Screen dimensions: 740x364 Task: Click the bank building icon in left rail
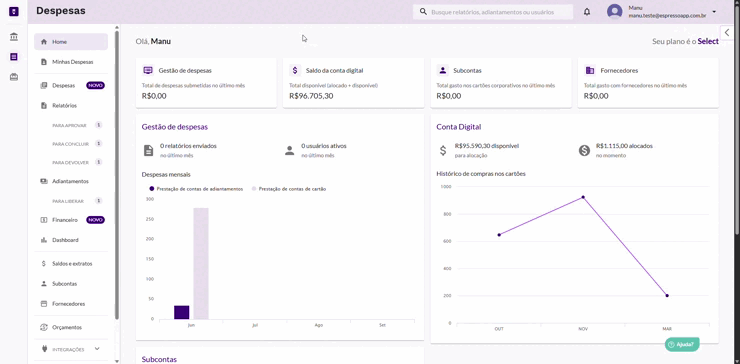coord(14,37)
